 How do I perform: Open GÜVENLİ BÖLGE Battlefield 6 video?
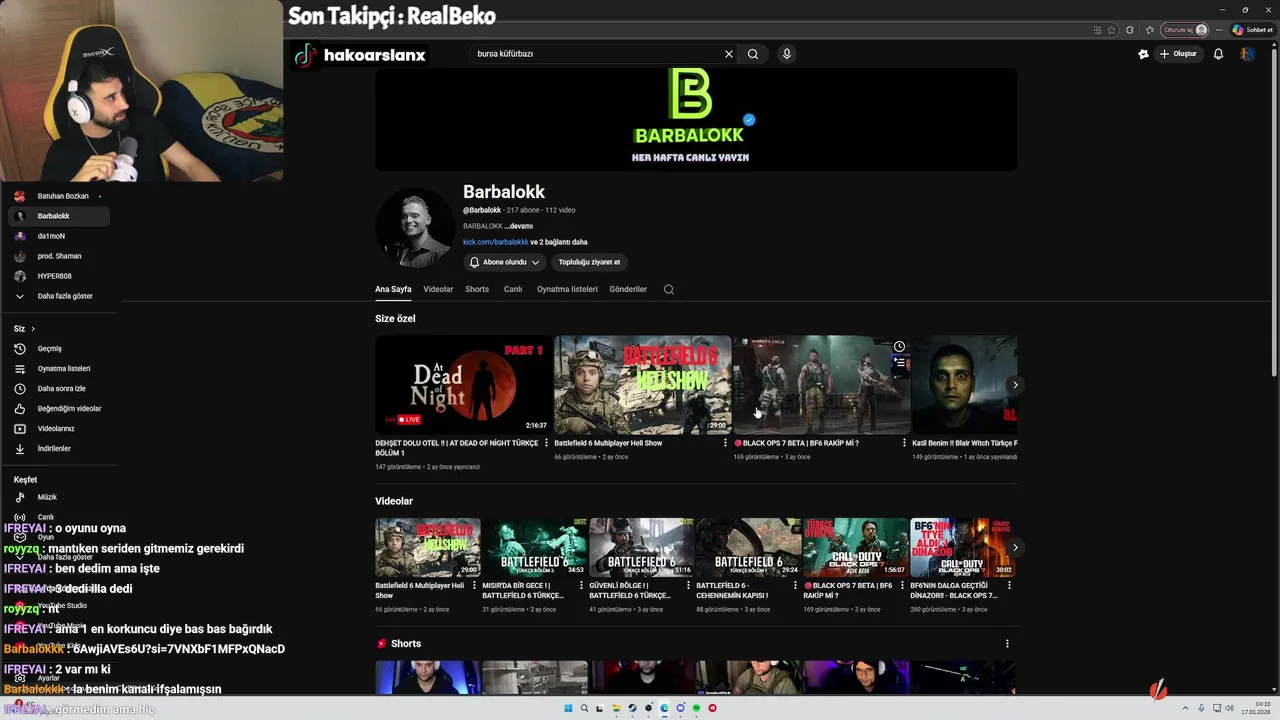pos(642,547)
